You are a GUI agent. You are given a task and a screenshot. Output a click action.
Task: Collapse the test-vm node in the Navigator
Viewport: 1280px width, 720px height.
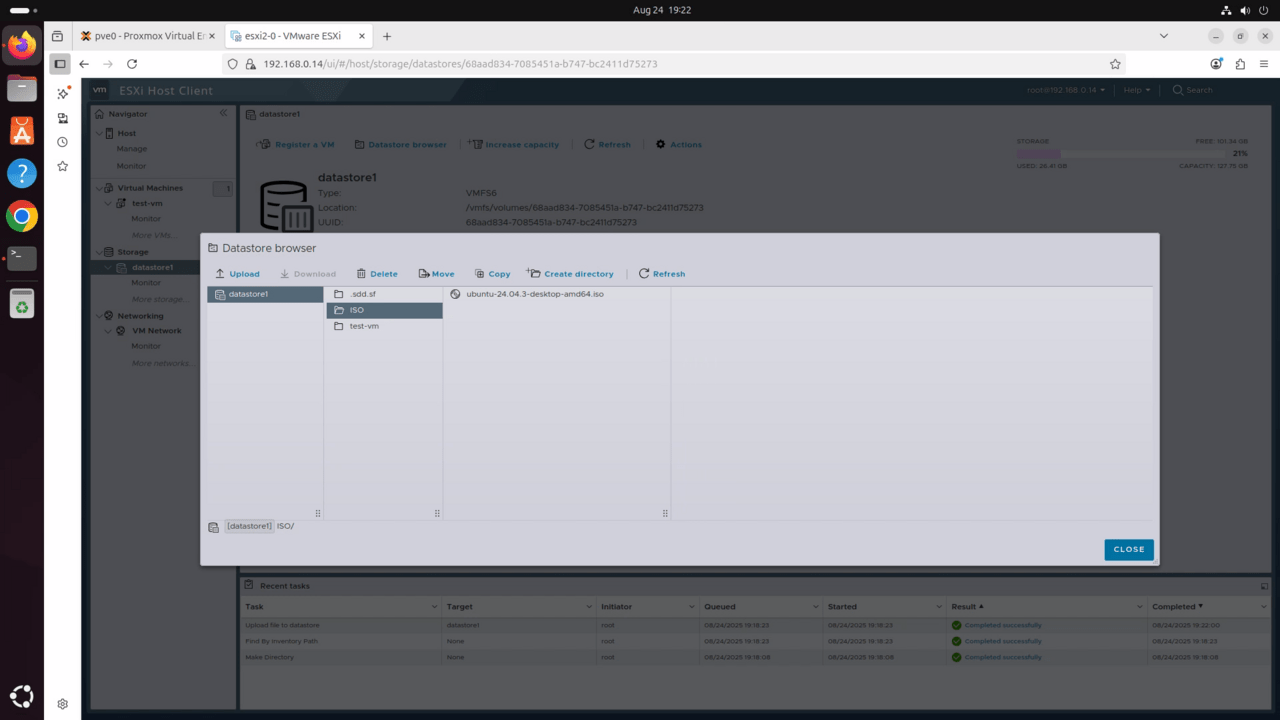pos(110,203)
